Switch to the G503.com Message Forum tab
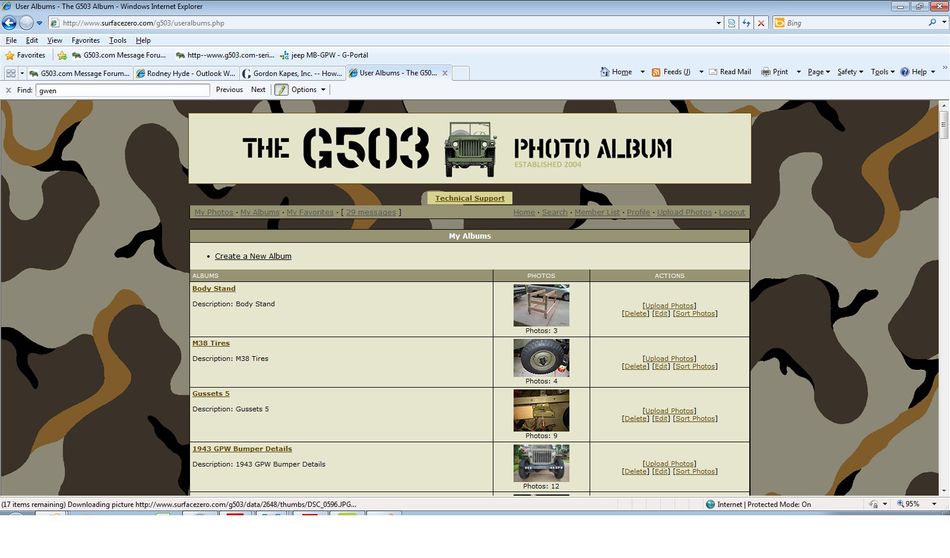 pyautogui.click(x=79, y=73)
